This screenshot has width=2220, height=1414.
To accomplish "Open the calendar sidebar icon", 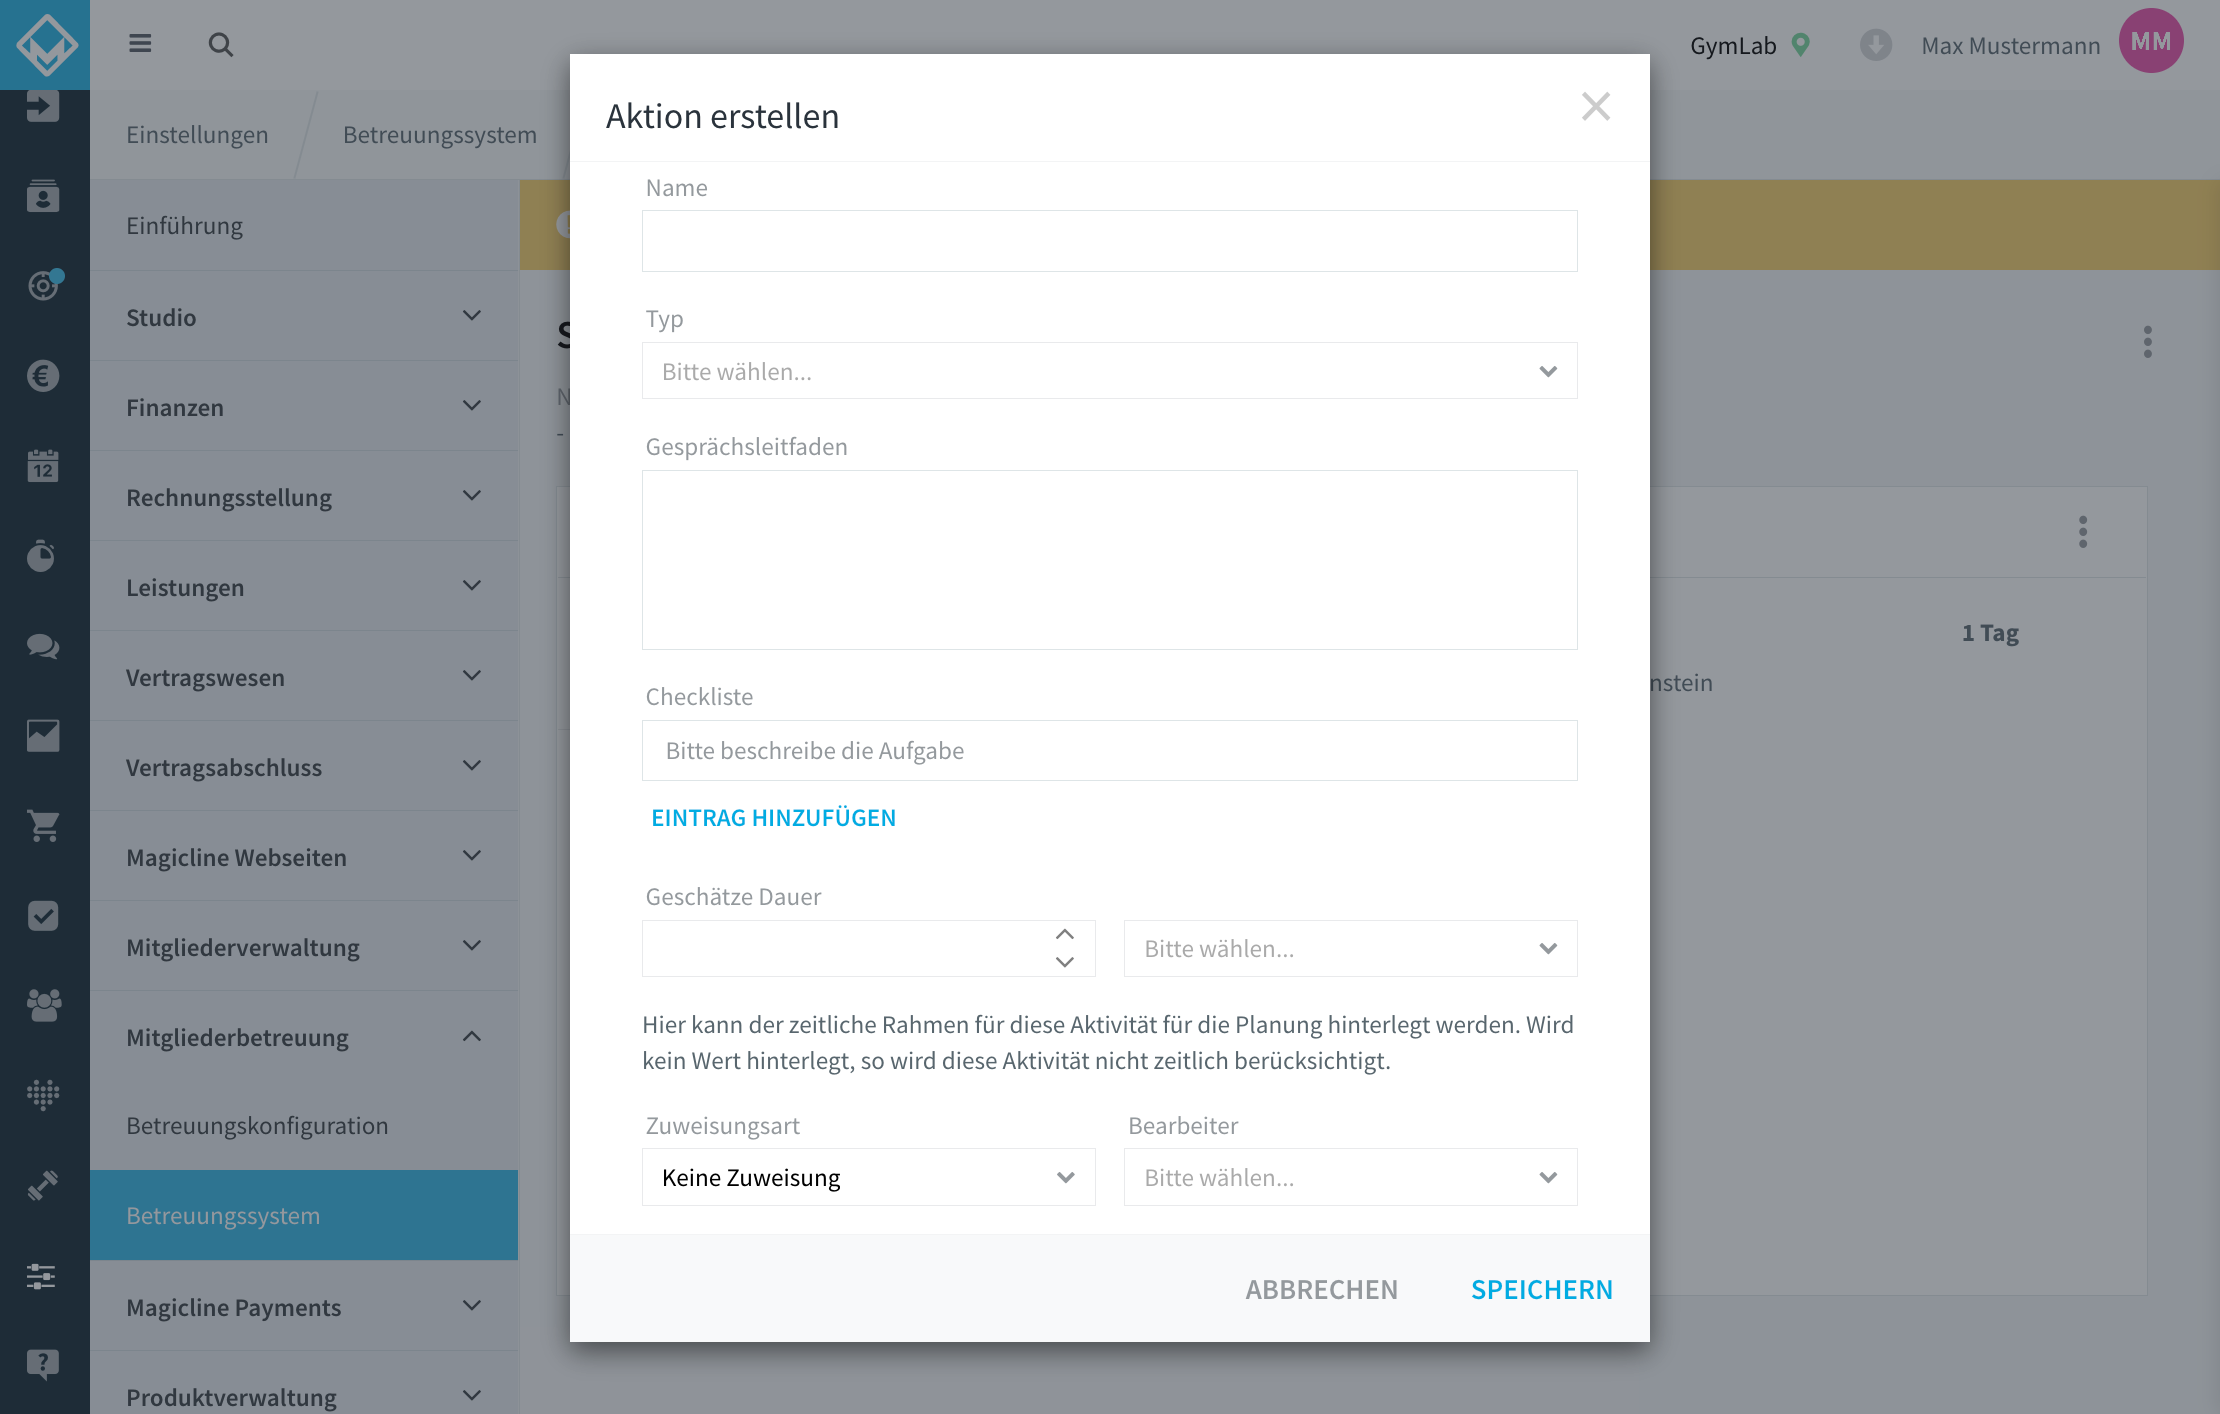I will coord(43,466).
